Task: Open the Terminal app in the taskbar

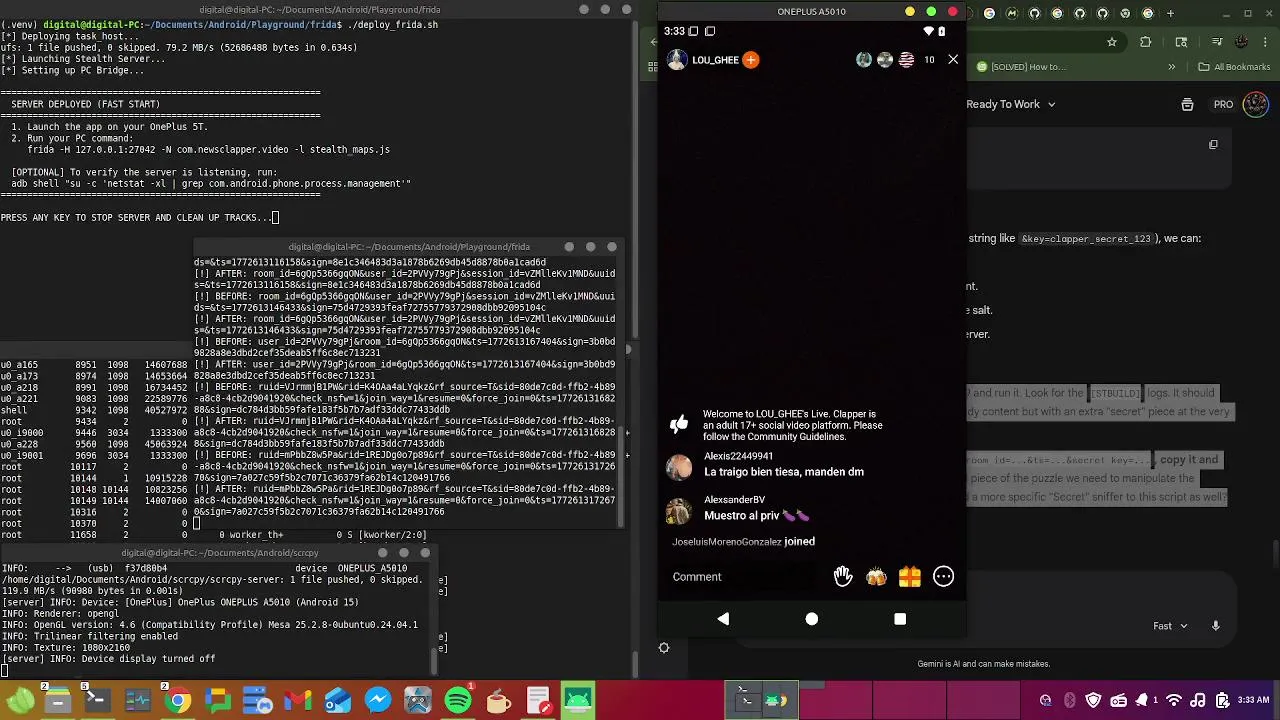Action: coord(97,701)
